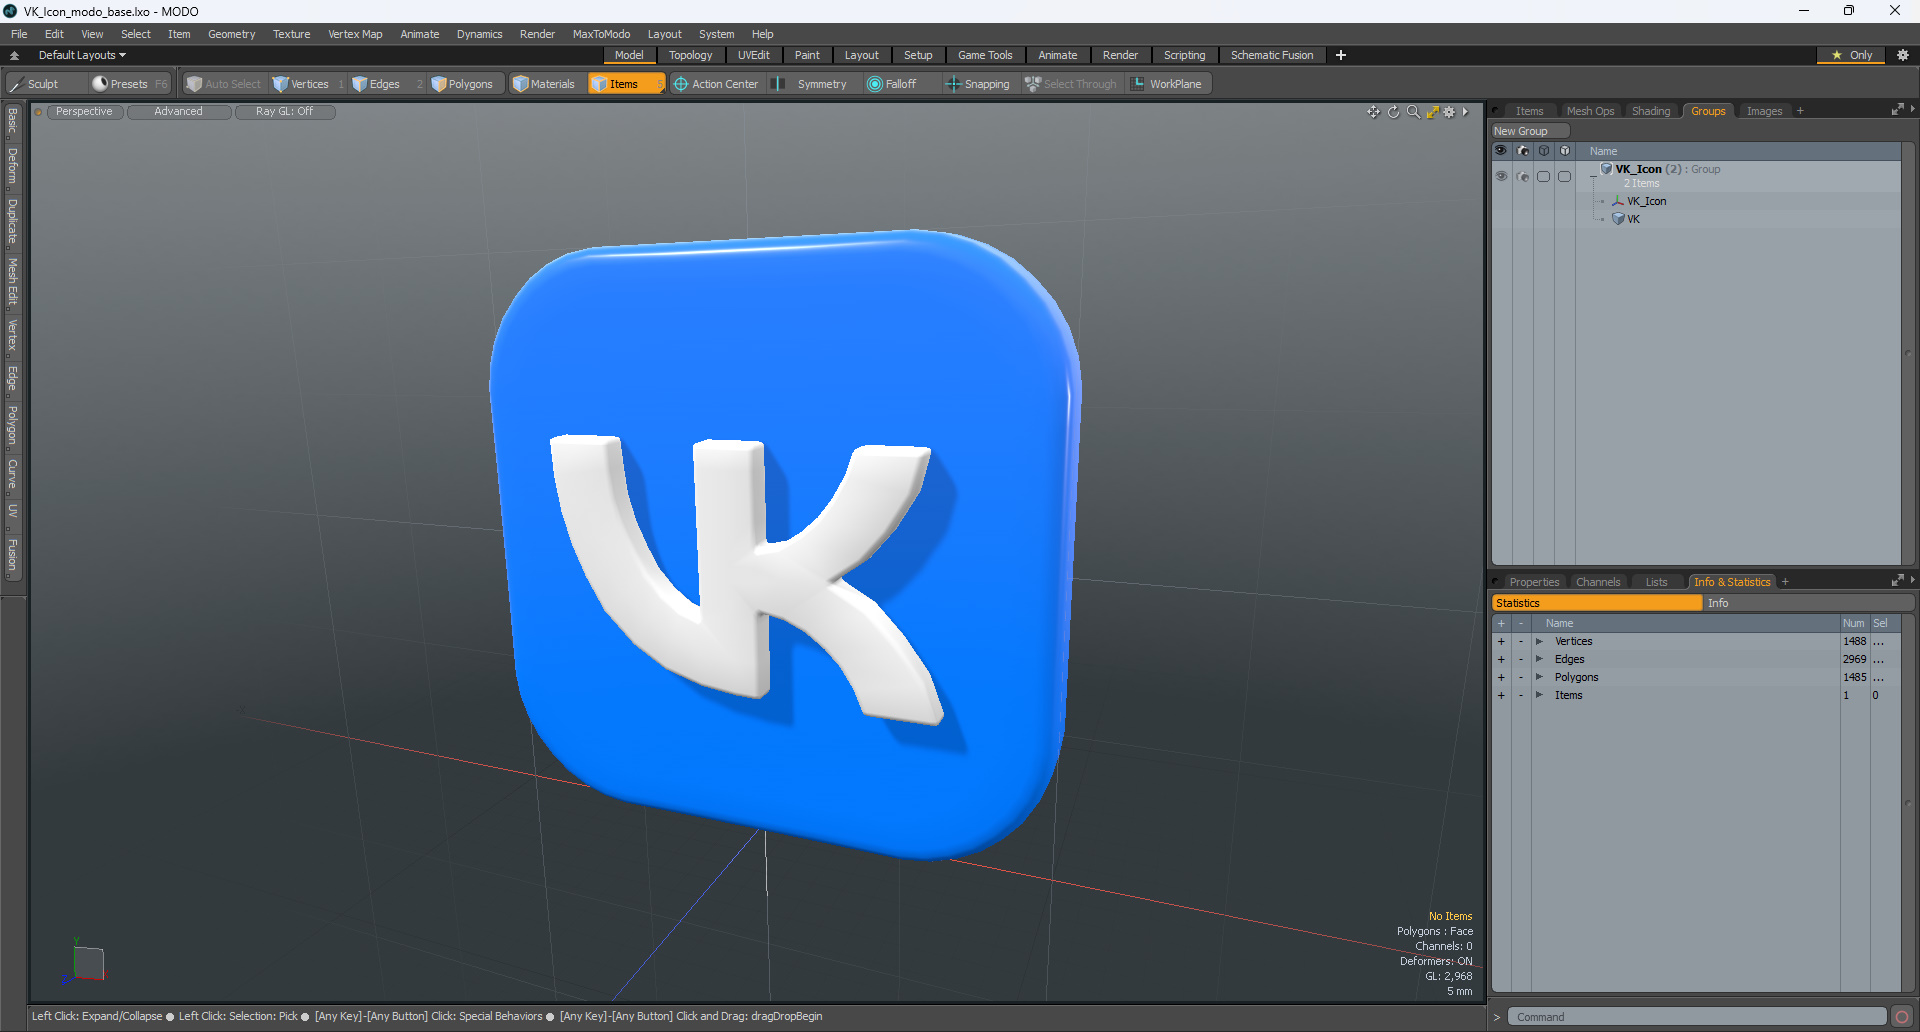This screenshot has width=1920, height=1032.
Task: Collapse the VK_Icon group tree
Action: tap(1593, 175)
